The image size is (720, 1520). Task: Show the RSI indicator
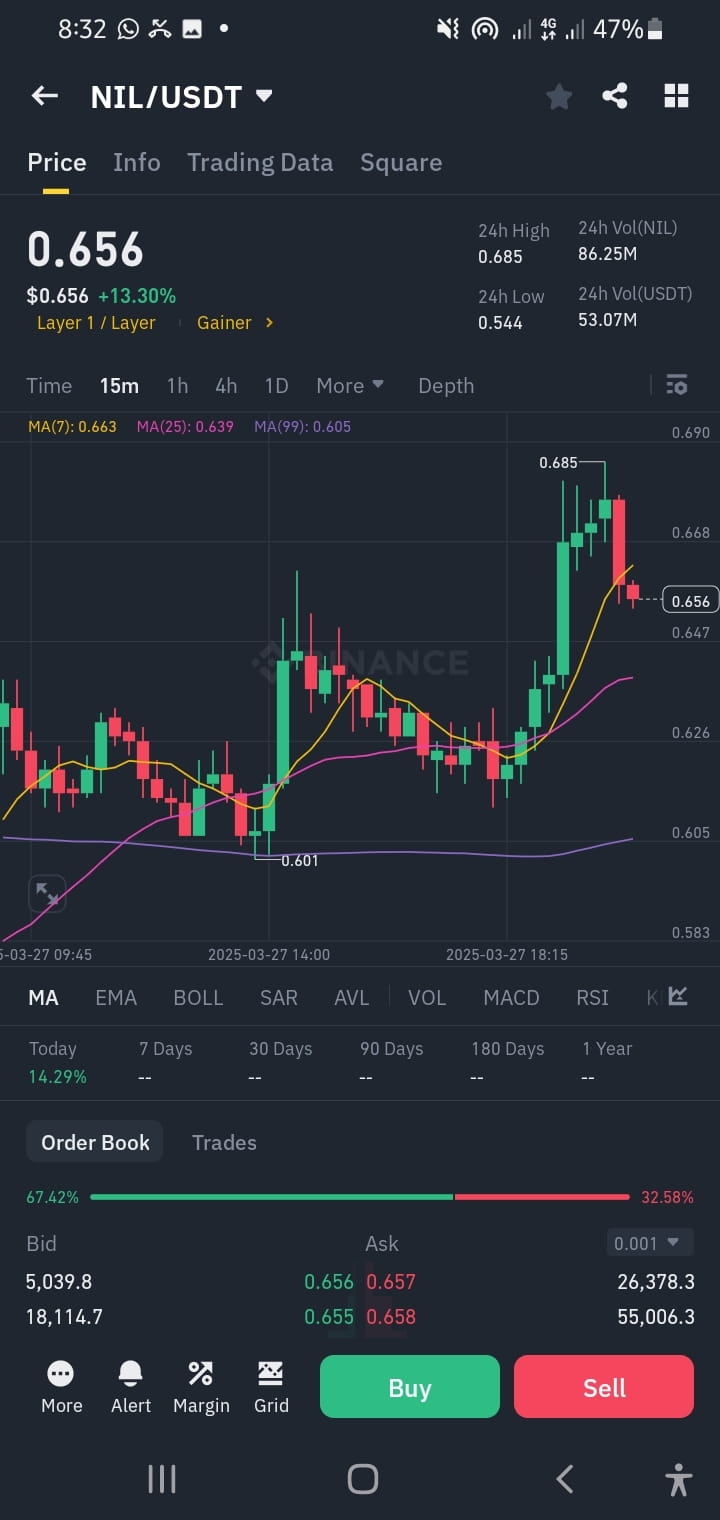point(592,997)
